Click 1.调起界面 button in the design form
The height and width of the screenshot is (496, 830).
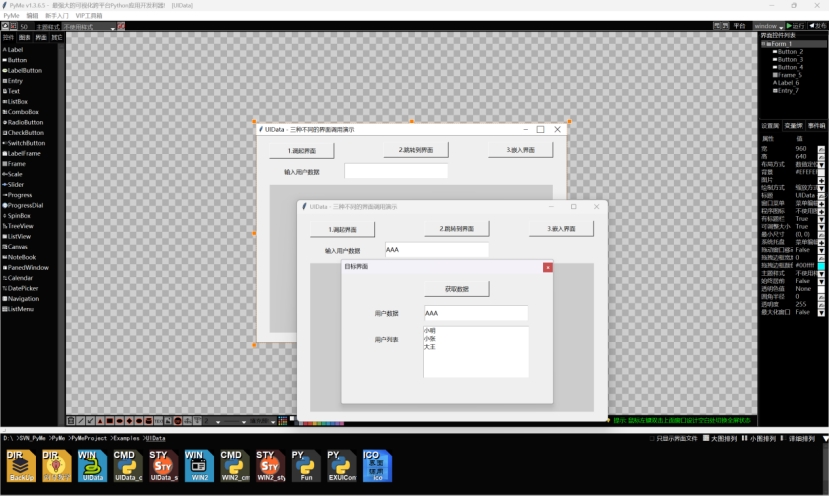[302, 151]
